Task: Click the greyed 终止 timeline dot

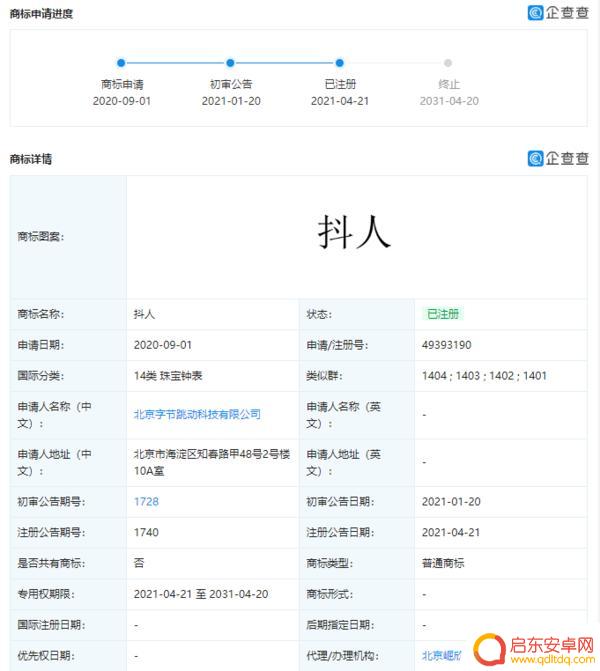Action: pyautogui.click(x=448, y=63)
